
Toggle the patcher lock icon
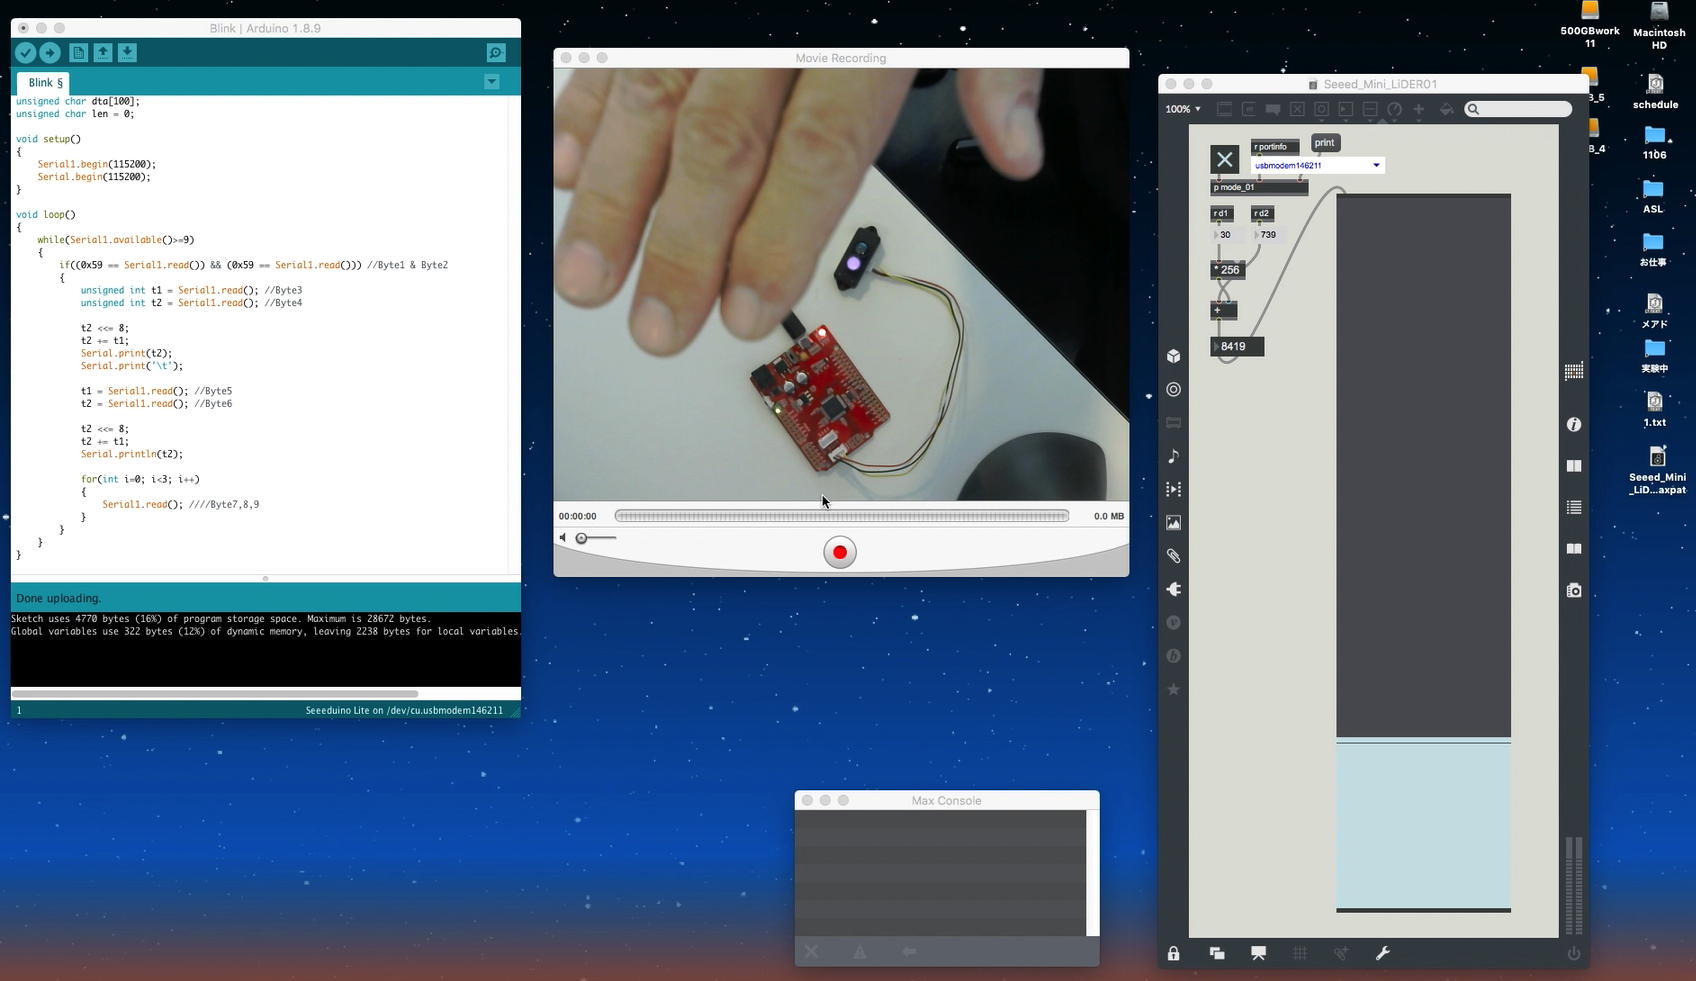[x=1174, y=953]
